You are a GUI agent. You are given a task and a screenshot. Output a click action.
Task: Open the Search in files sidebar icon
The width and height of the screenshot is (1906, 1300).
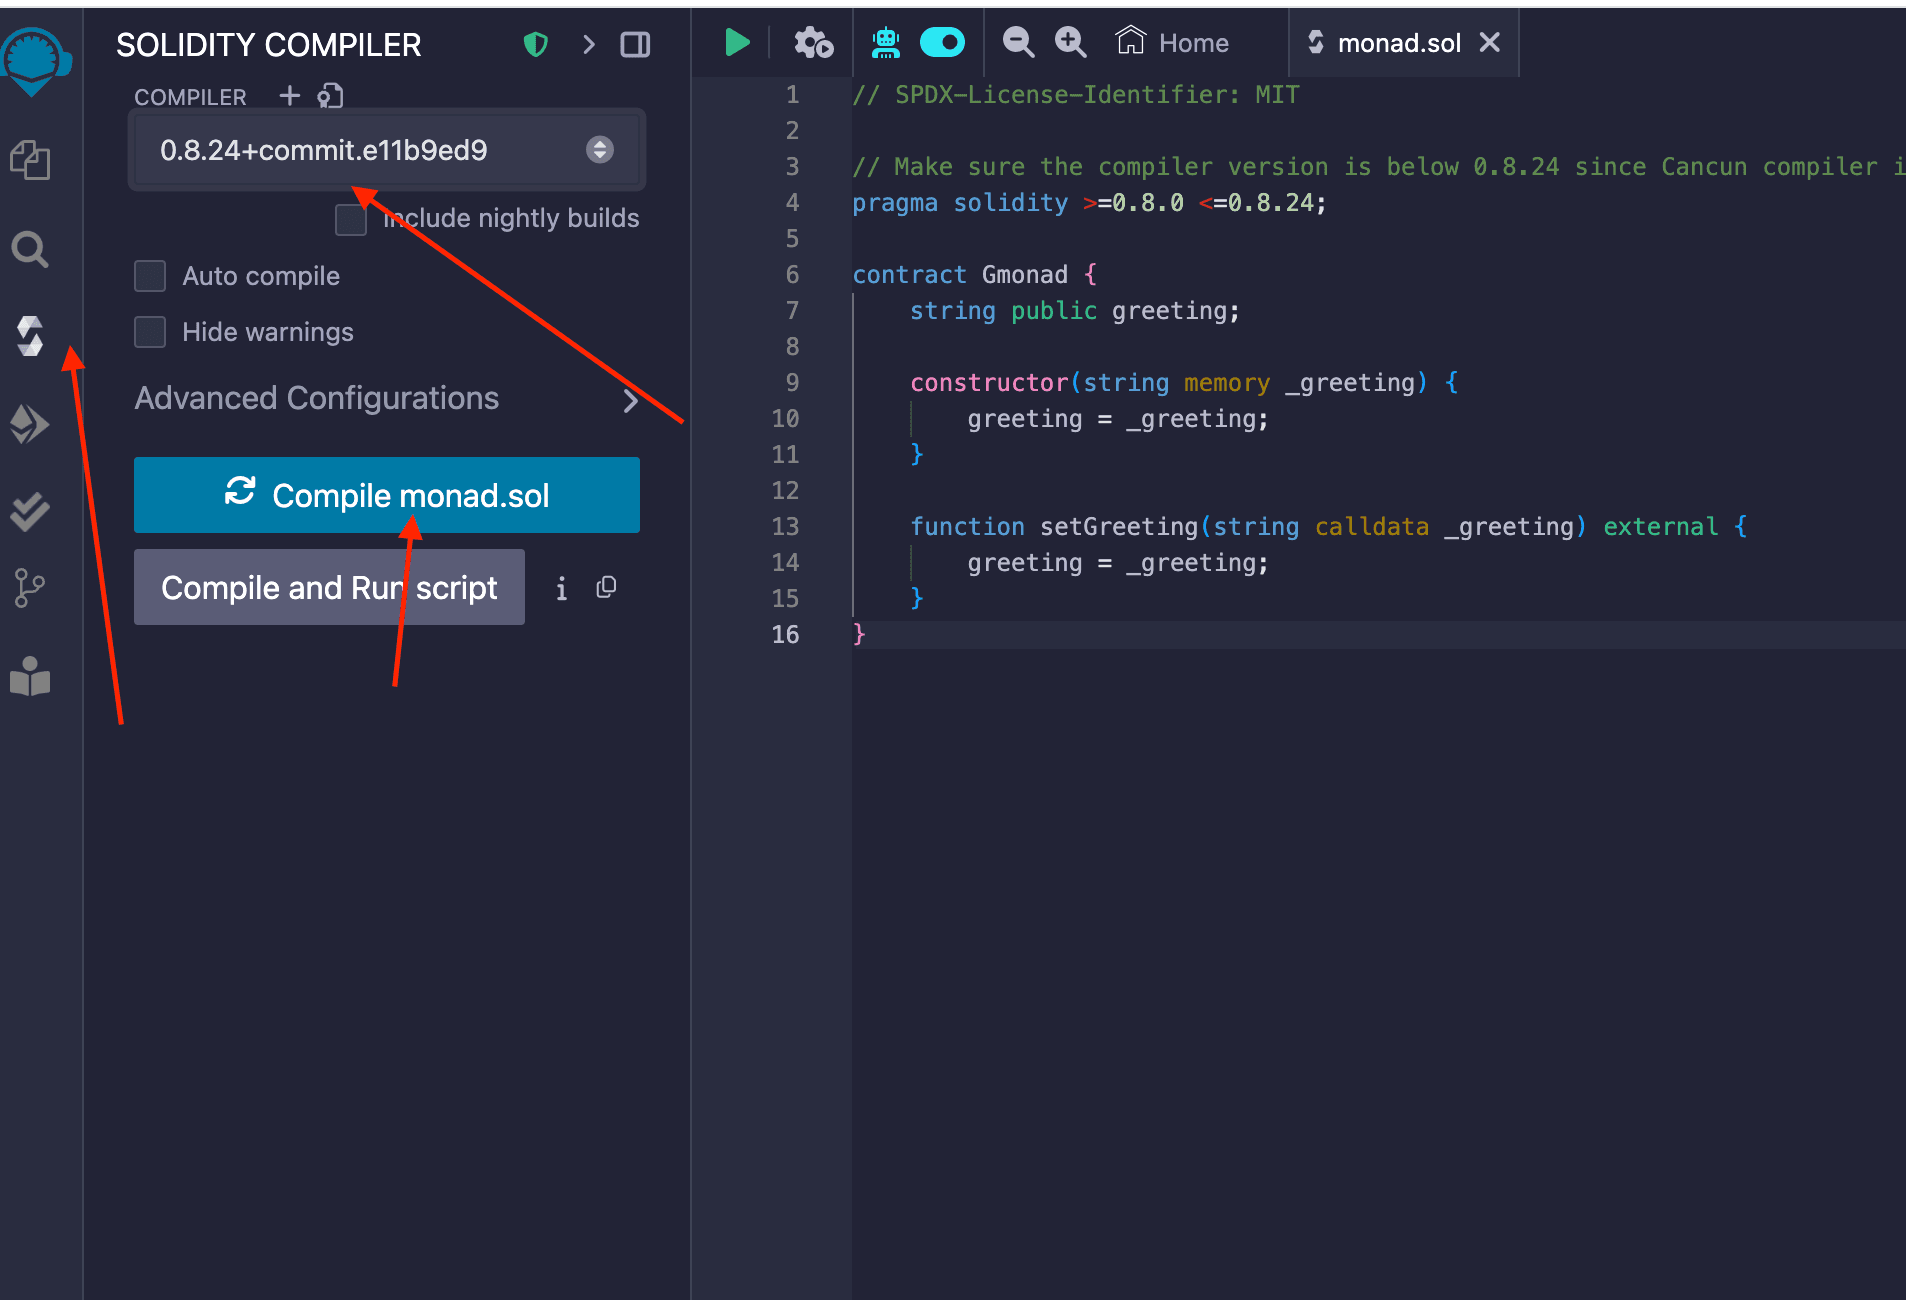click(30, 250)
